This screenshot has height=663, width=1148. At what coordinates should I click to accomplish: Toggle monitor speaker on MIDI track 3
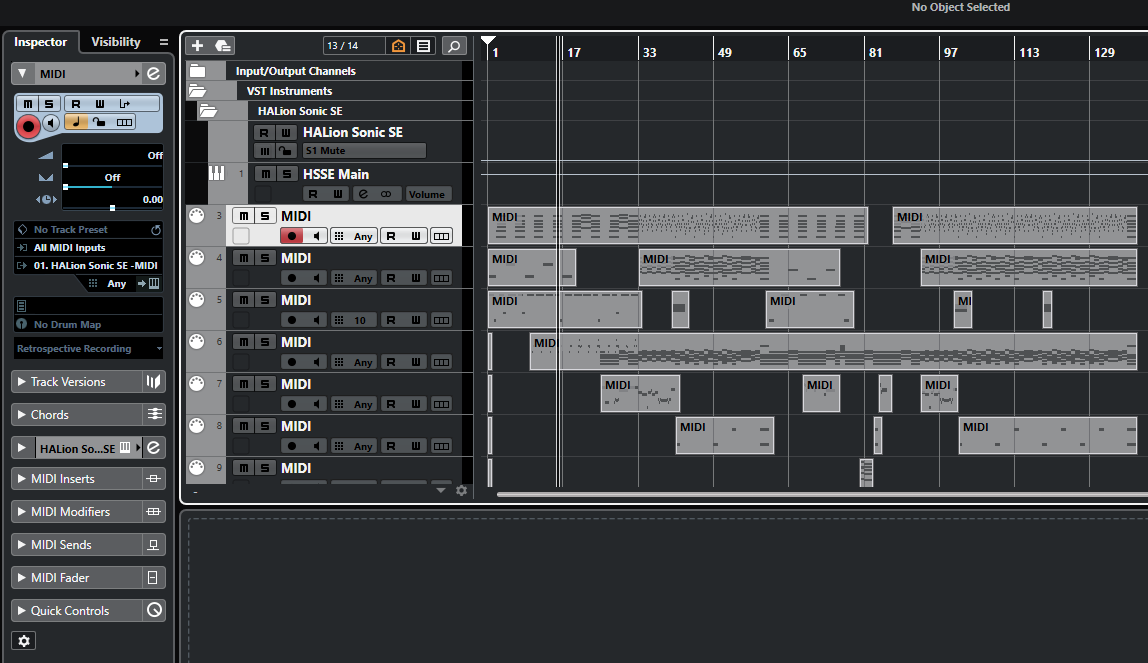pyautogui.click(x=316, y=236)
